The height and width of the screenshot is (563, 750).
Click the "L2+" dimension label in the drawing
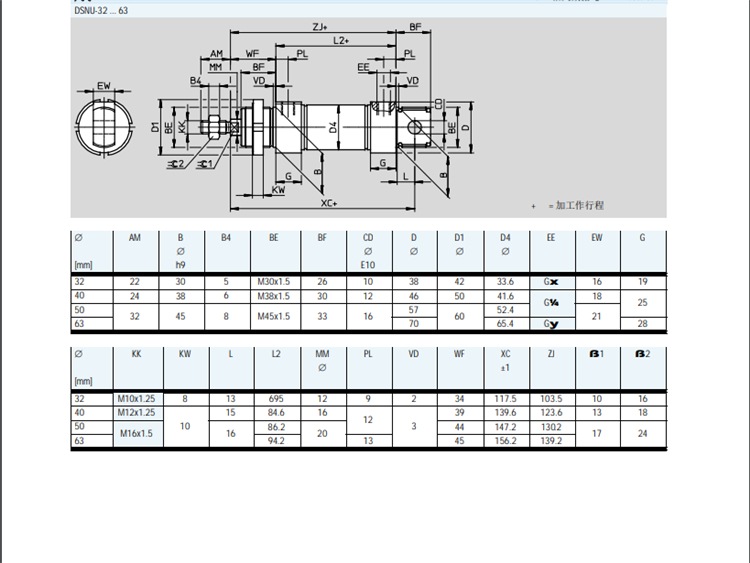coord(341,41)
